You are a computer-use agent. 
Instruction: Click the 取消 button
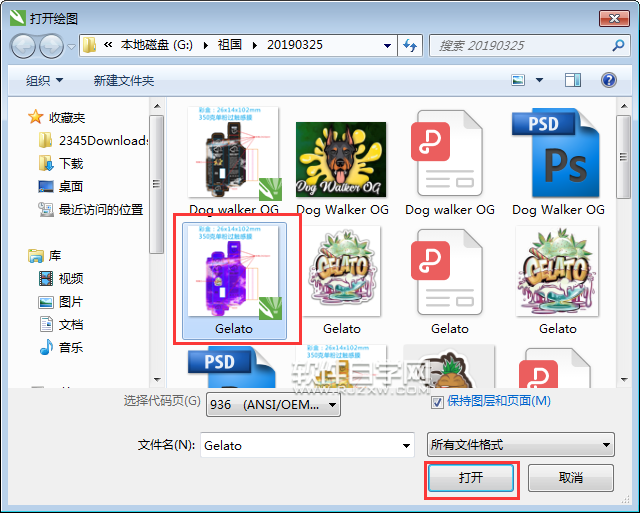pyautogui.click(x=571, y=478)
